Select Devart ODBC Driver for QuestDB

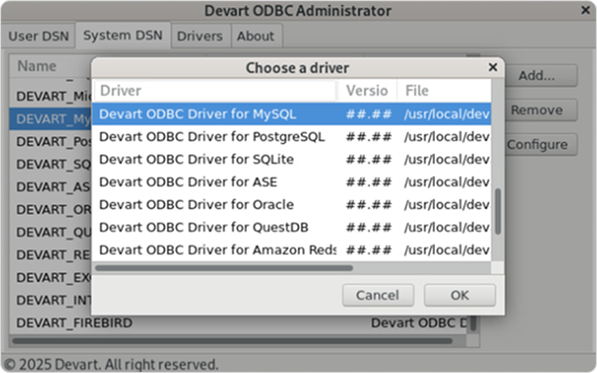292,227
